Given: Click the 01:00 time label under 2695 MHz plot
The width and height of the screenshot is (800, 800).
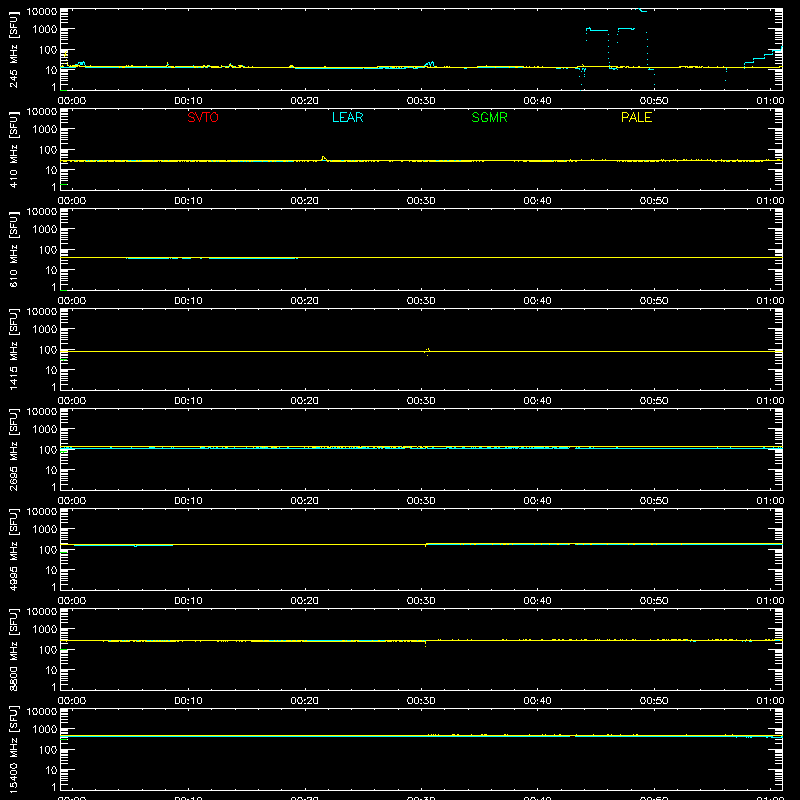Looking at the screenshot, I should click(770, 501).
